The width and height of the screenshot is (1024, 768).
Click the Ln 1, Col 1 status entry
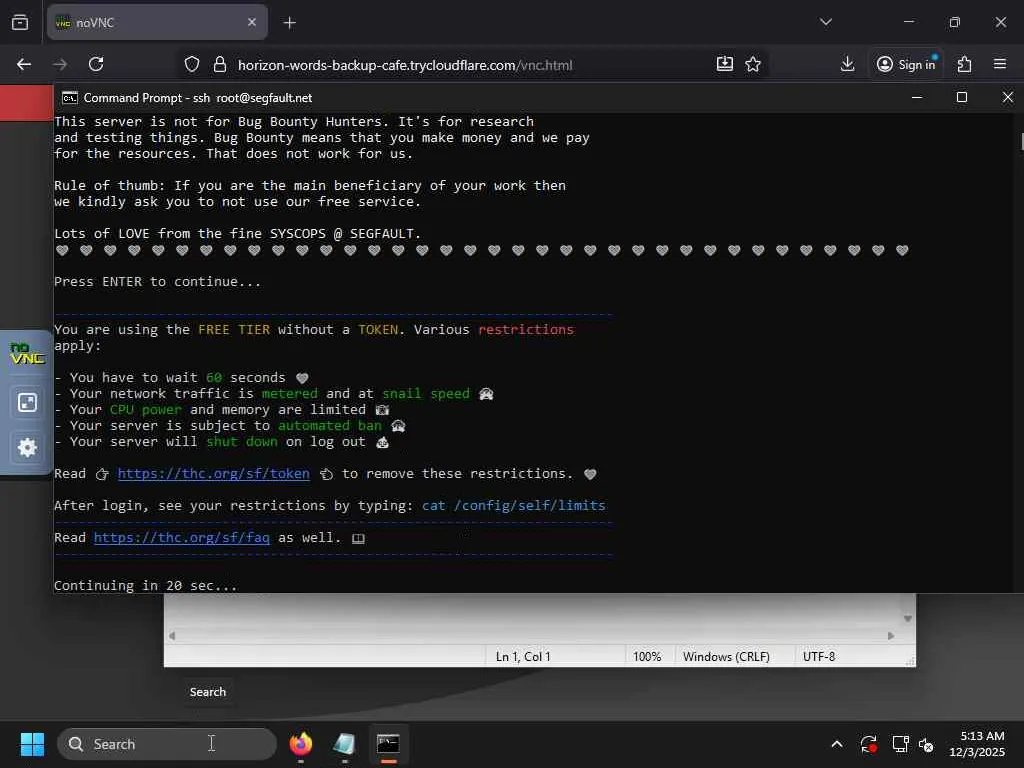point(522,656)
